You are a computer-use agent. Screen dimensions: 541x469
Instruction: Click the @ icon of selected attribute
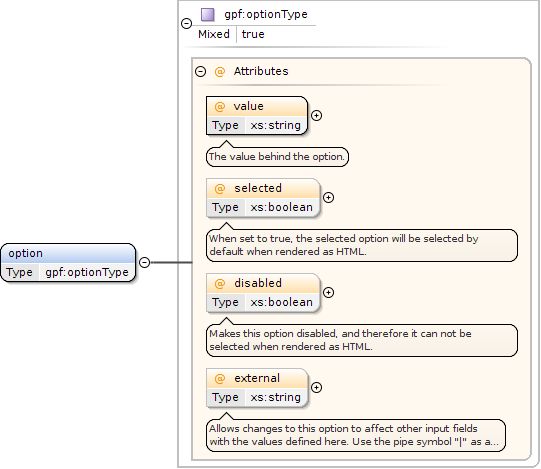point(220,189)
